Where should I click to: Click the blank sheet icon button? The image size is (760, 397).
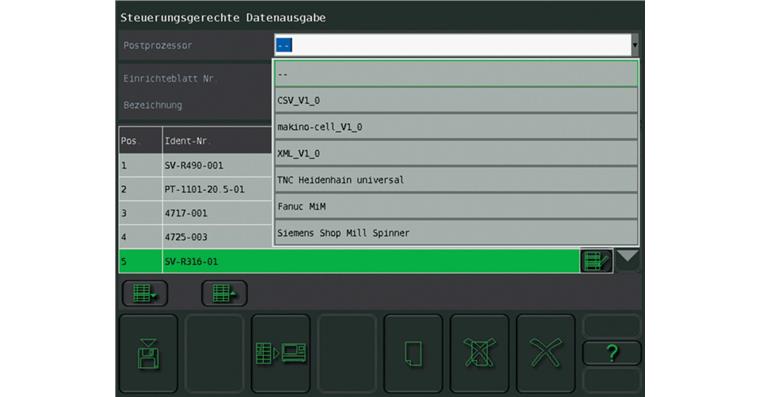coord(413,353)
